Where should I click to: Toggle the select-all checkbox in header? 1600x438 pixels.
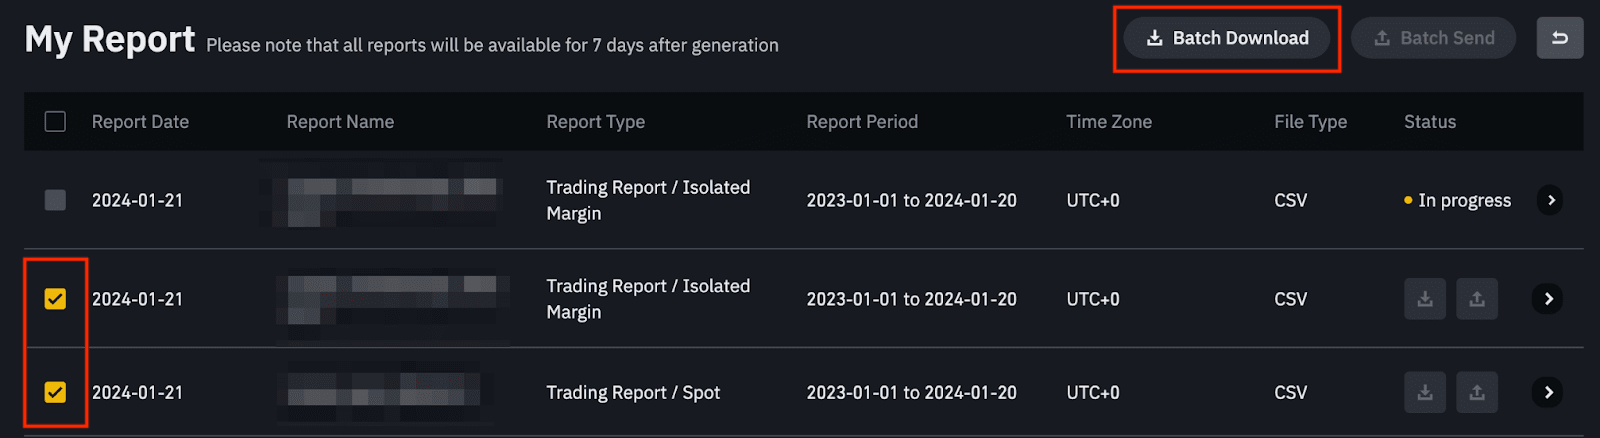55,122
